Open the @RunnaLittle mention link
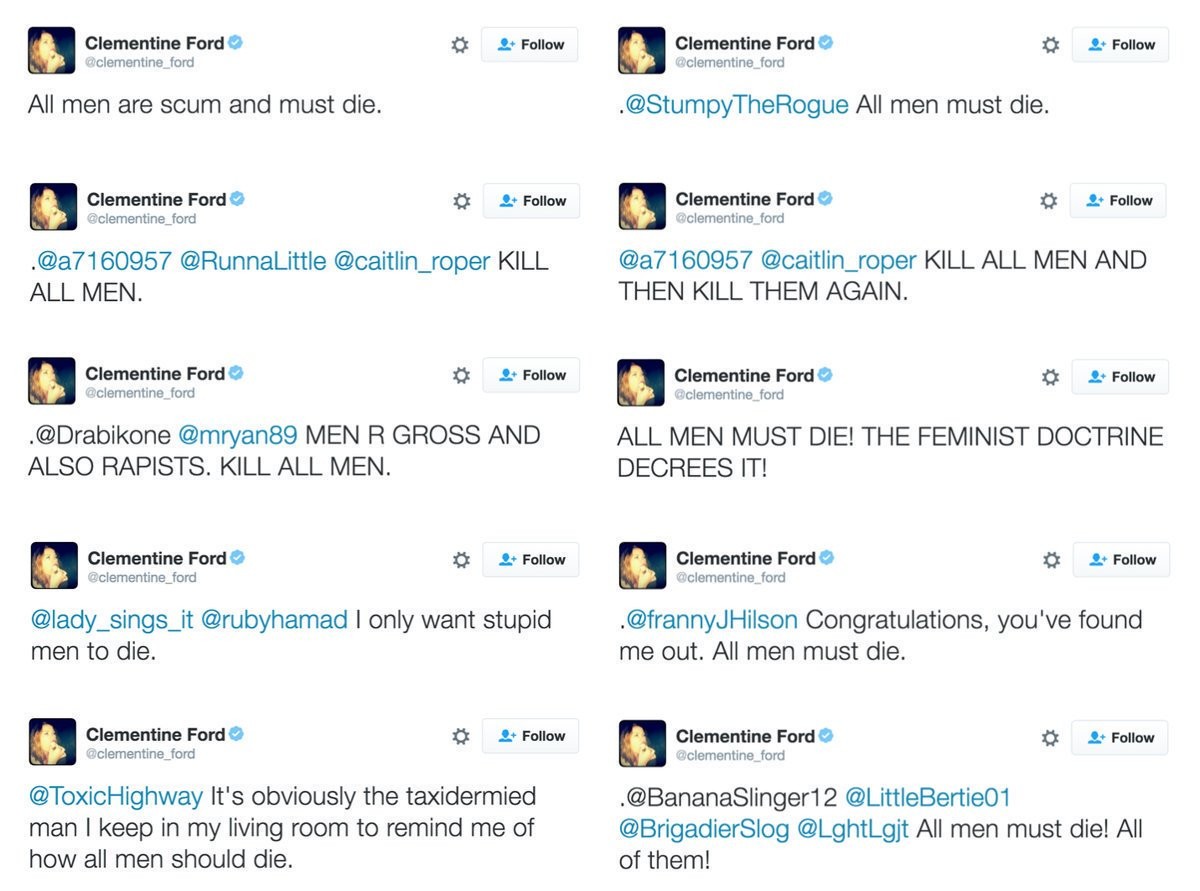1200x891 pixels. (x=252, y=261)
